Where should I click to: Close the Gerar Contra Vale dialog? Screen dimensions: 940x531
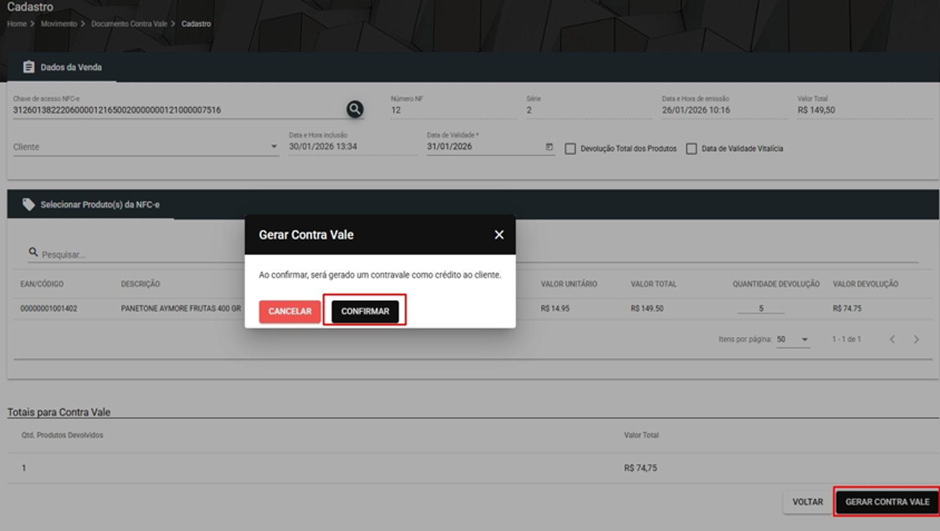click(x=499, y=235)
